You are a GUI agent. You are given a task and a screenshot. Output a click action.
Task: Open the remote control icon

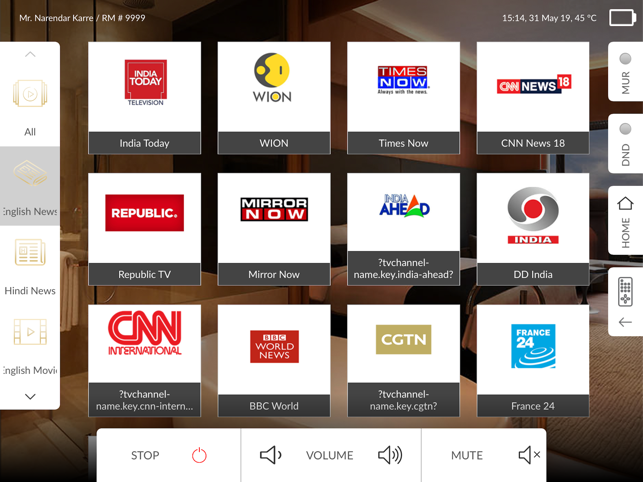pos(625,292)
